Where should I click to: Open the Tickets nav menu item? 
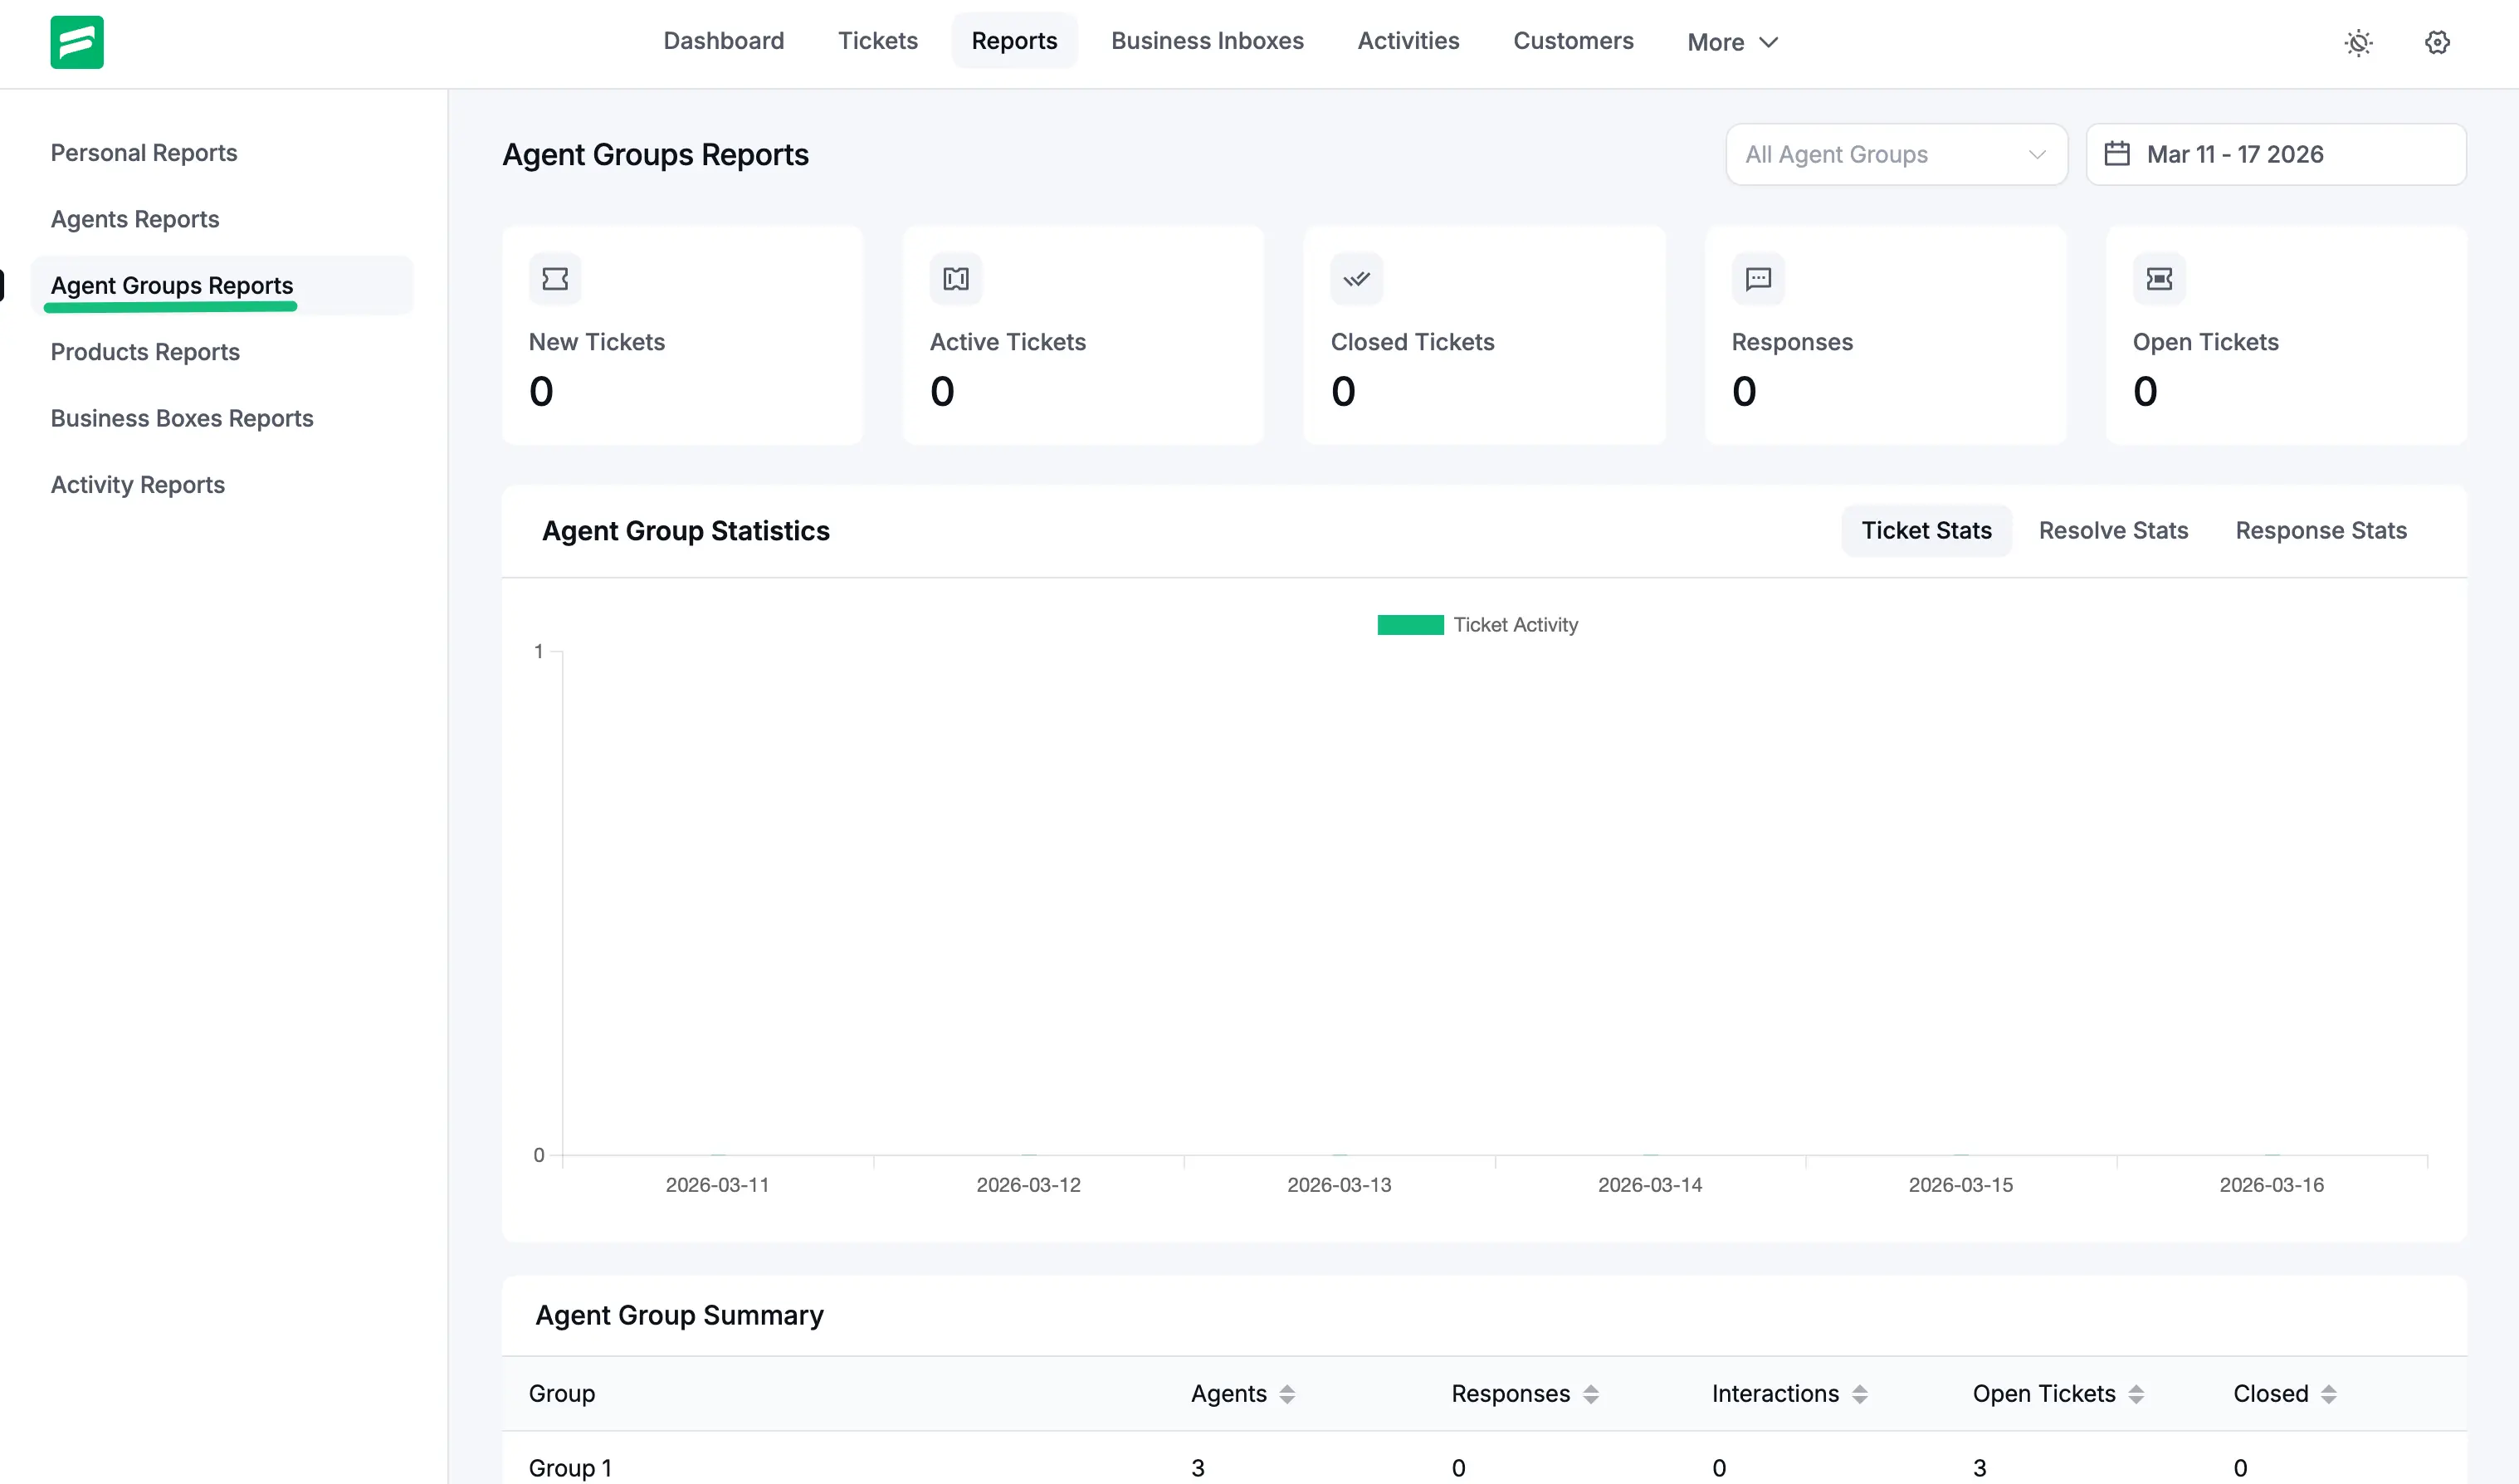pyautogui.click(x=877, y=41)
